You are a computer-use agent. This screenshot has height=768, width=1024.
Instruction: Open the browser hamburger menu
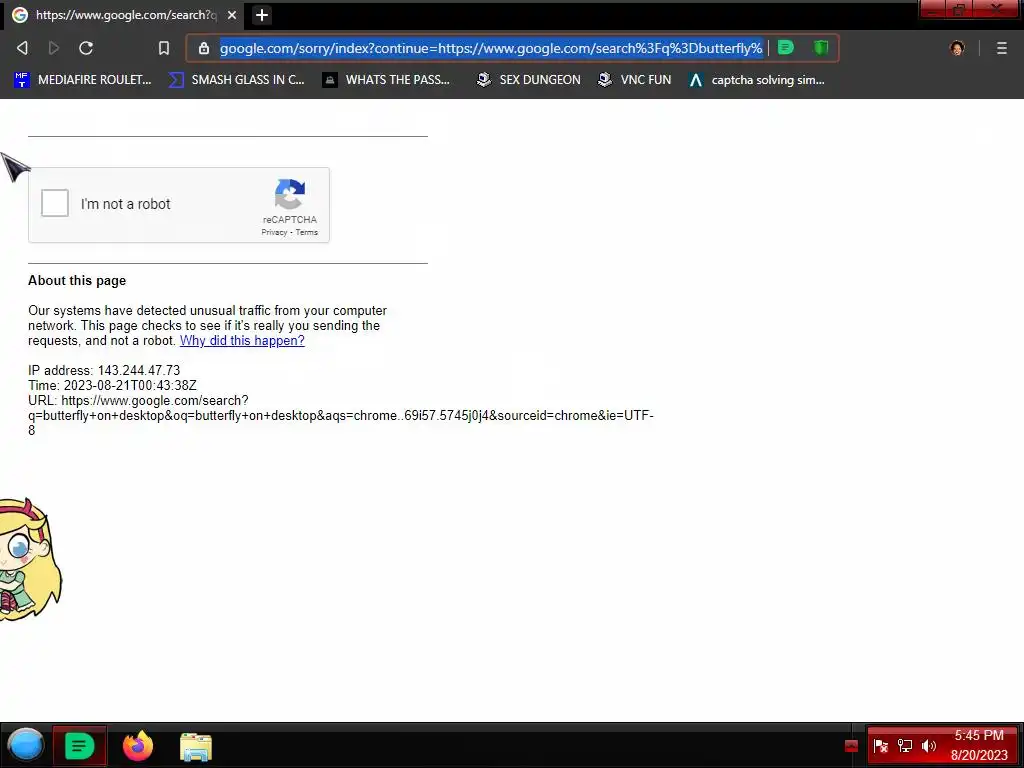pos(1002,48)
